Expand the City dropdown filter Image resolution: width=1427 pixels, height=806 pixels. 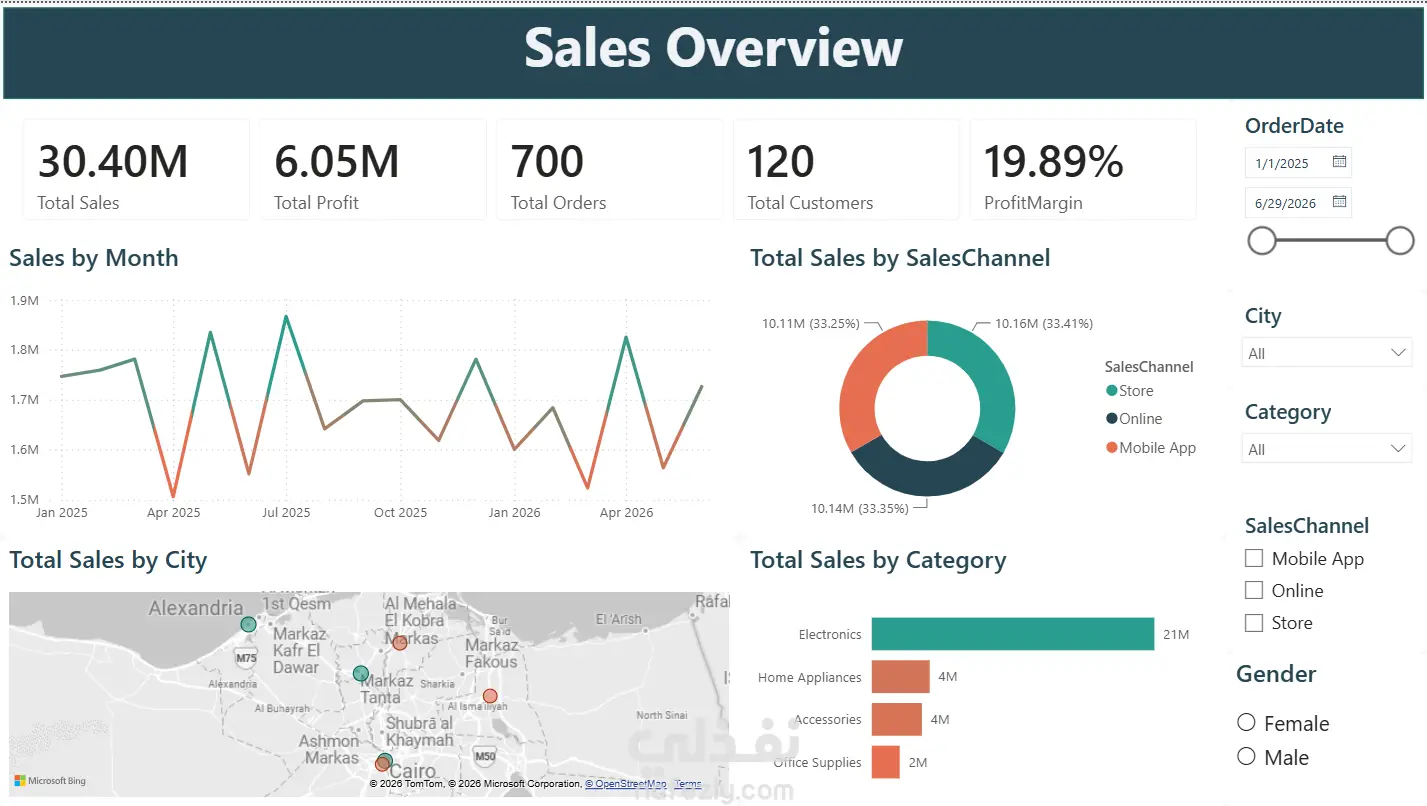pos(1326,353)
